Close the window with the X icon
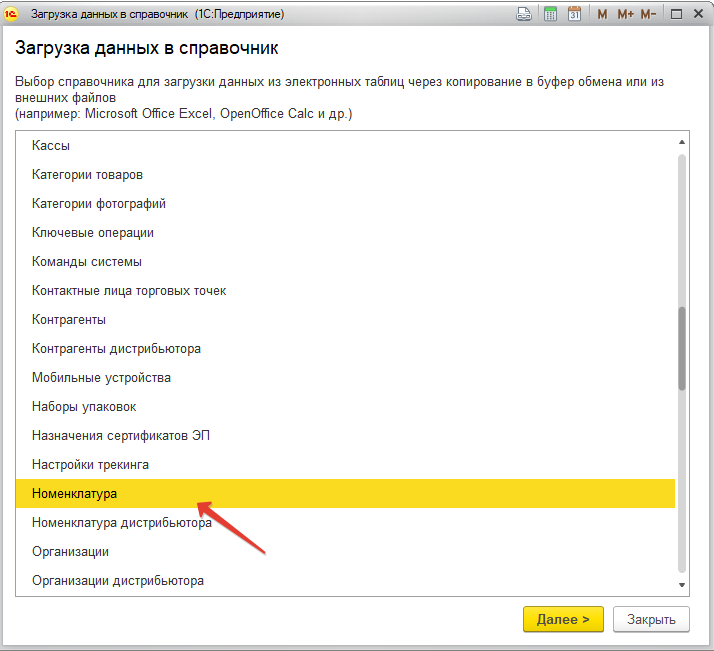Screen dimensions: 714x651 (699, 14)
